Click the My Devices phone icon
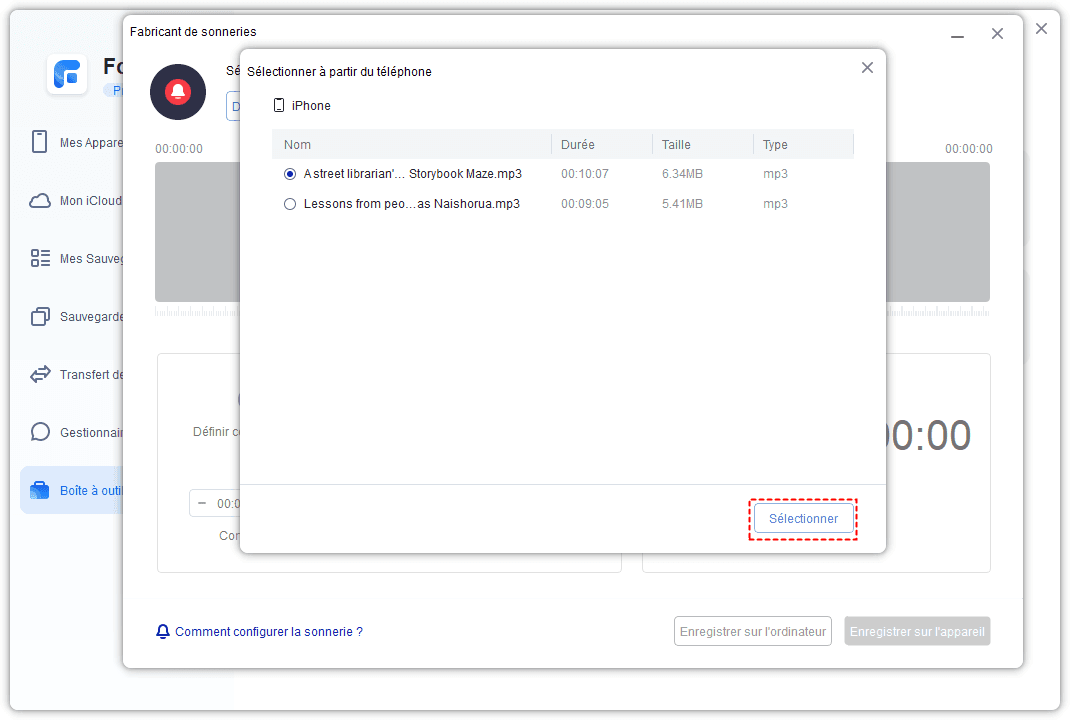The width and height of the screenshot is (1070, 720). (x=40, y=142)
